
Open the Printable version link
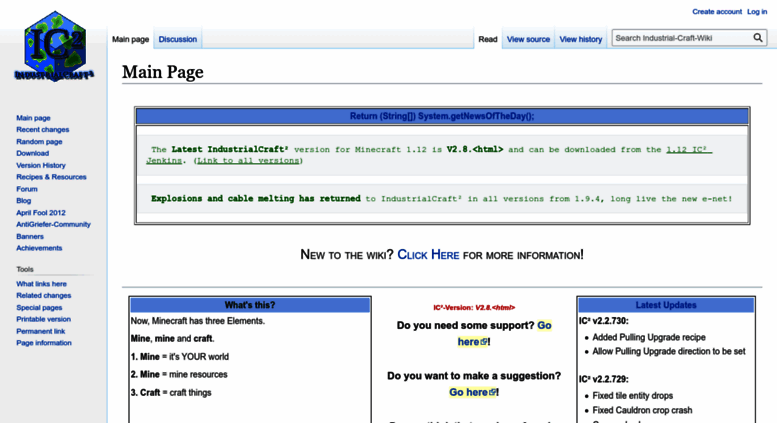tap(44, 319)
